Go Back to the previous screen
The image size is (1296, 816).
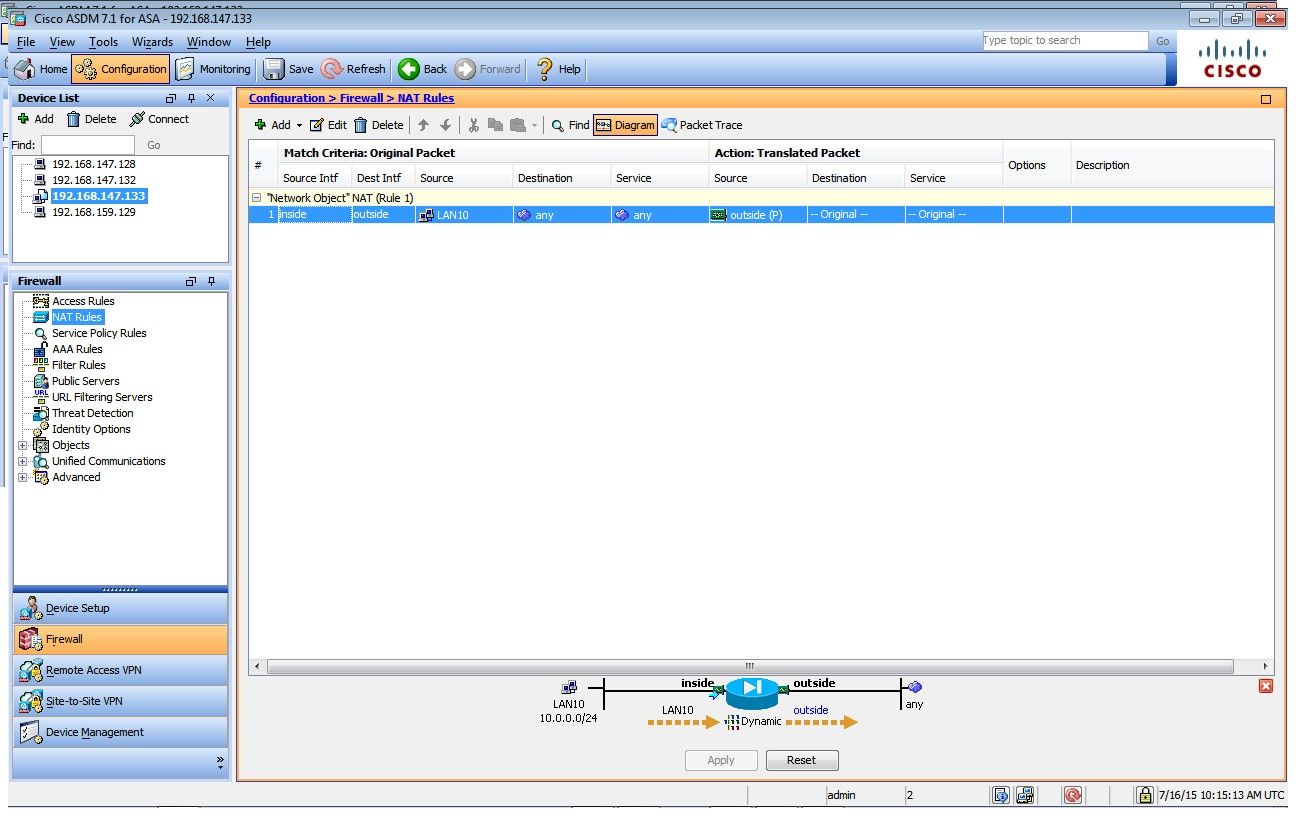point(422,69)
